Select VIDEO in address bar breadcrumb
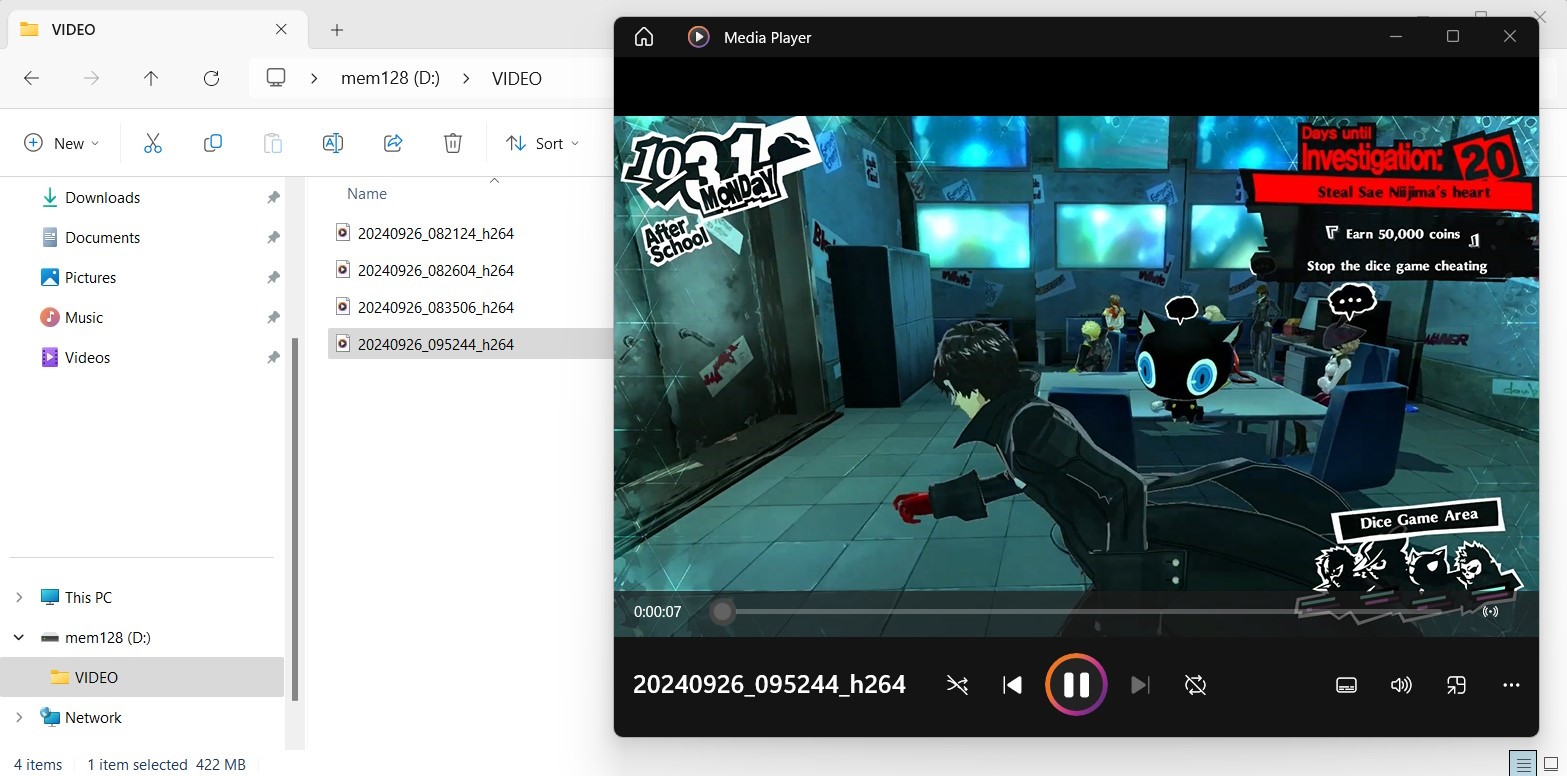 [x=517, y=78]
